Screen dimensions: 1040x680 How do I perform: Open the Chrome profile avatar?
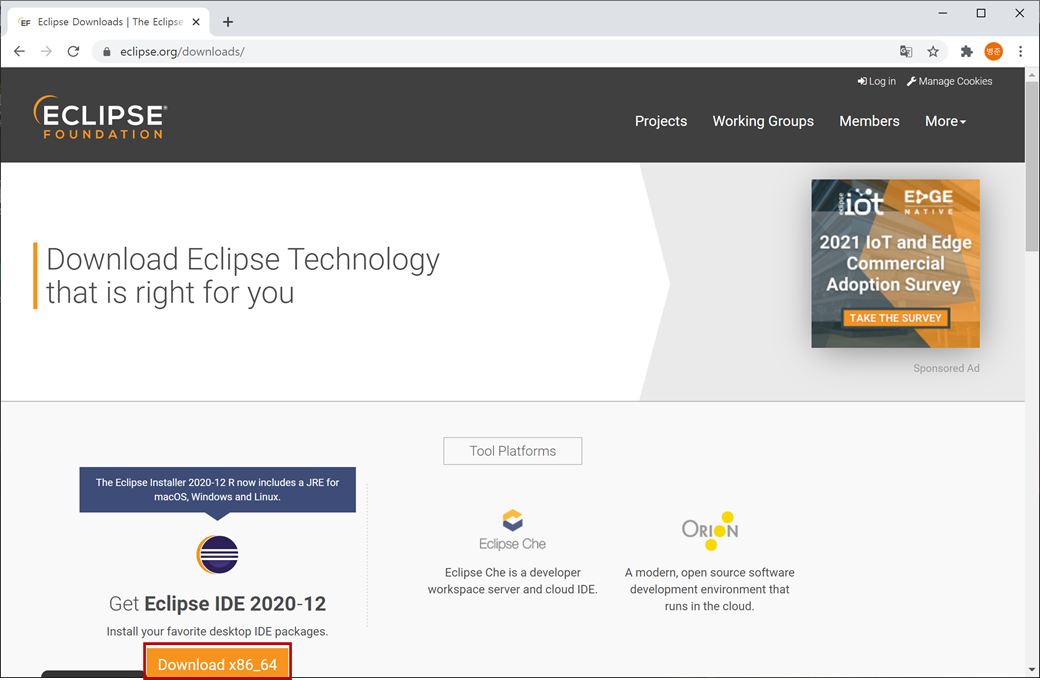coord(994,51)
